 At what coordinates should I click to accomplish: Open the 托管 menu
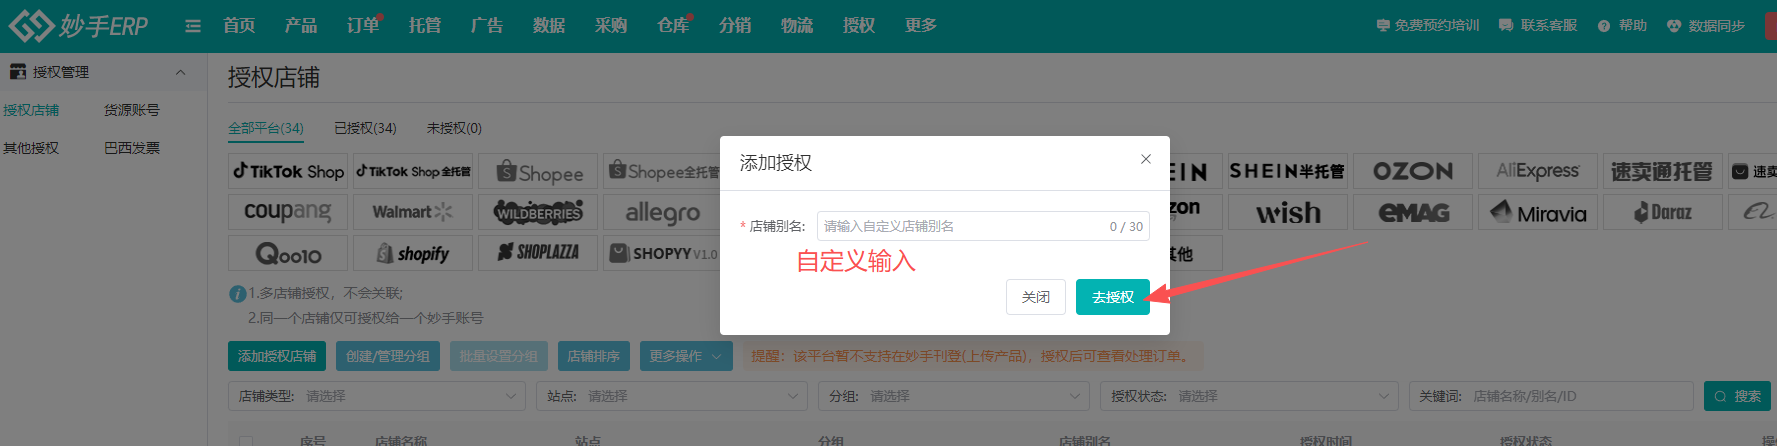(x=425, y=25)
